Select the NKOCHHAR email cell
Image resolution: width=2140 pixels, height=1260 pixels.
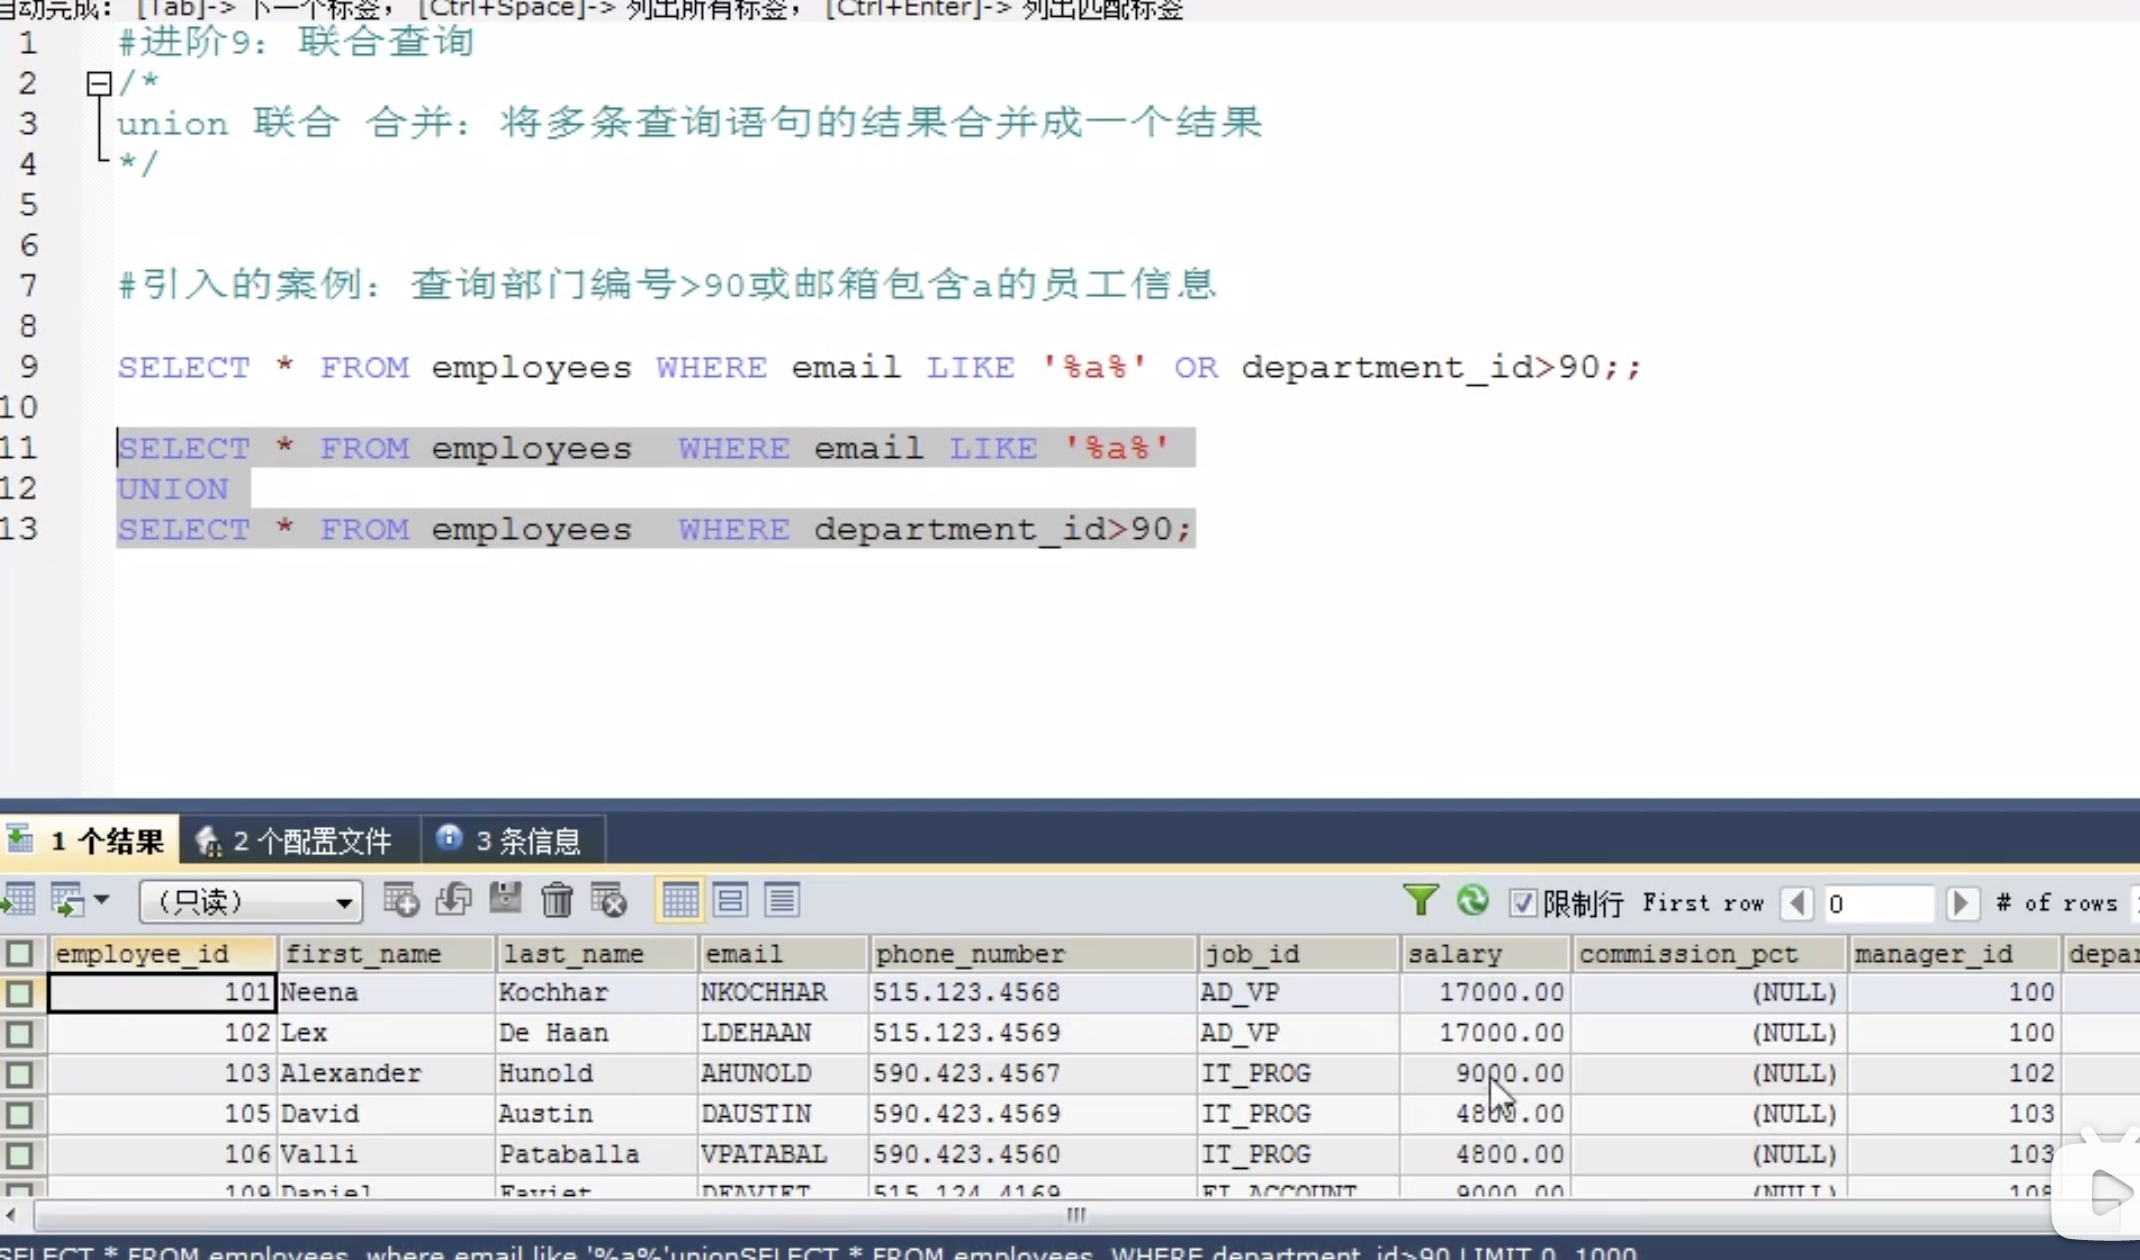coord(783,993)
